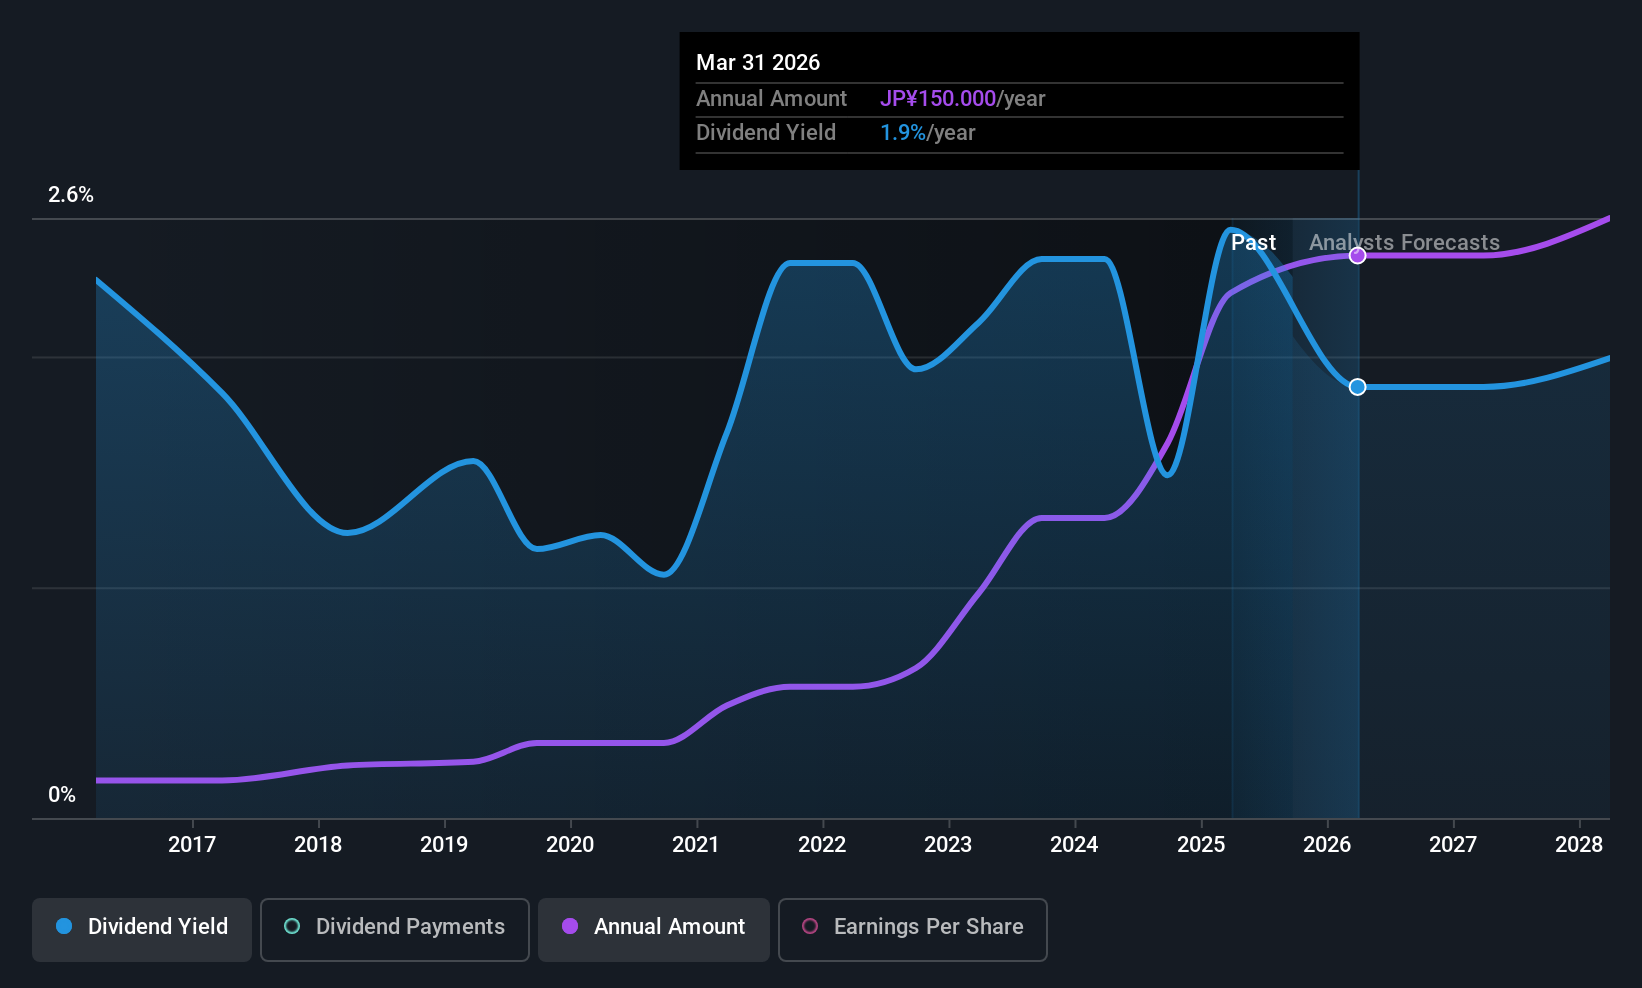The image size is (1642, 988).
Task: Show the Earnings Per Share series
Action: click(x=912, y=929)
